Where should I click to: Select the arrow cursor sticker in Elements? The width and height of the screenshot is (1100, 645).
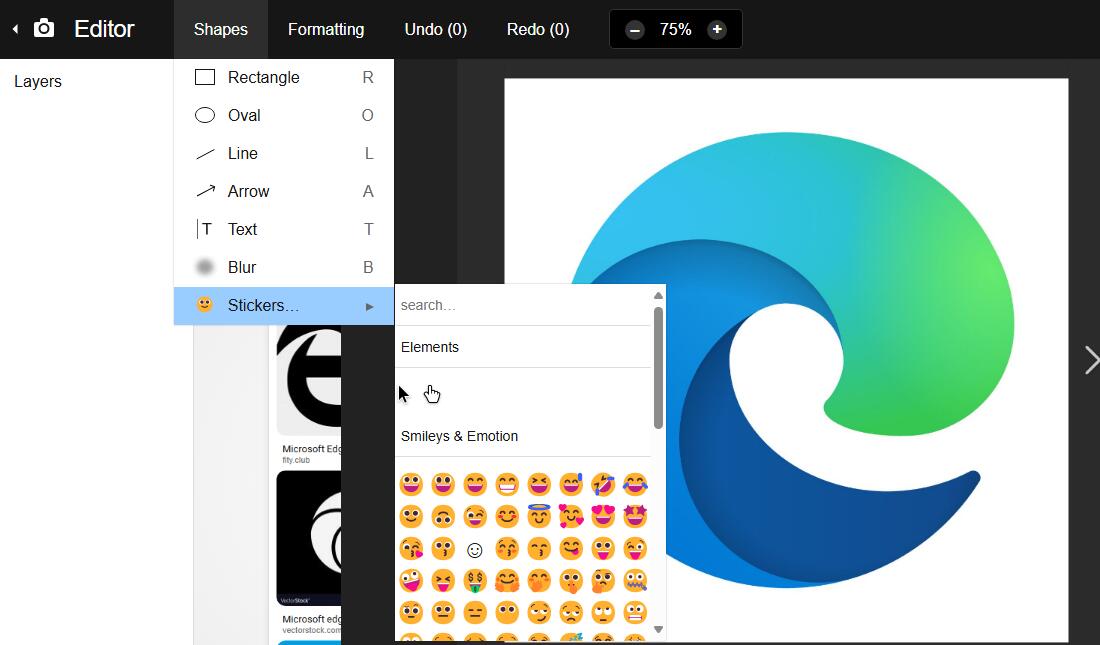point(403,394)
